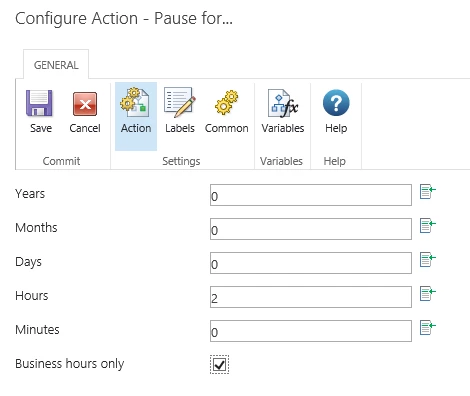Insert reference for the Hours field
Viewport: 470px width, 396px height.
(x=428, y=293)
